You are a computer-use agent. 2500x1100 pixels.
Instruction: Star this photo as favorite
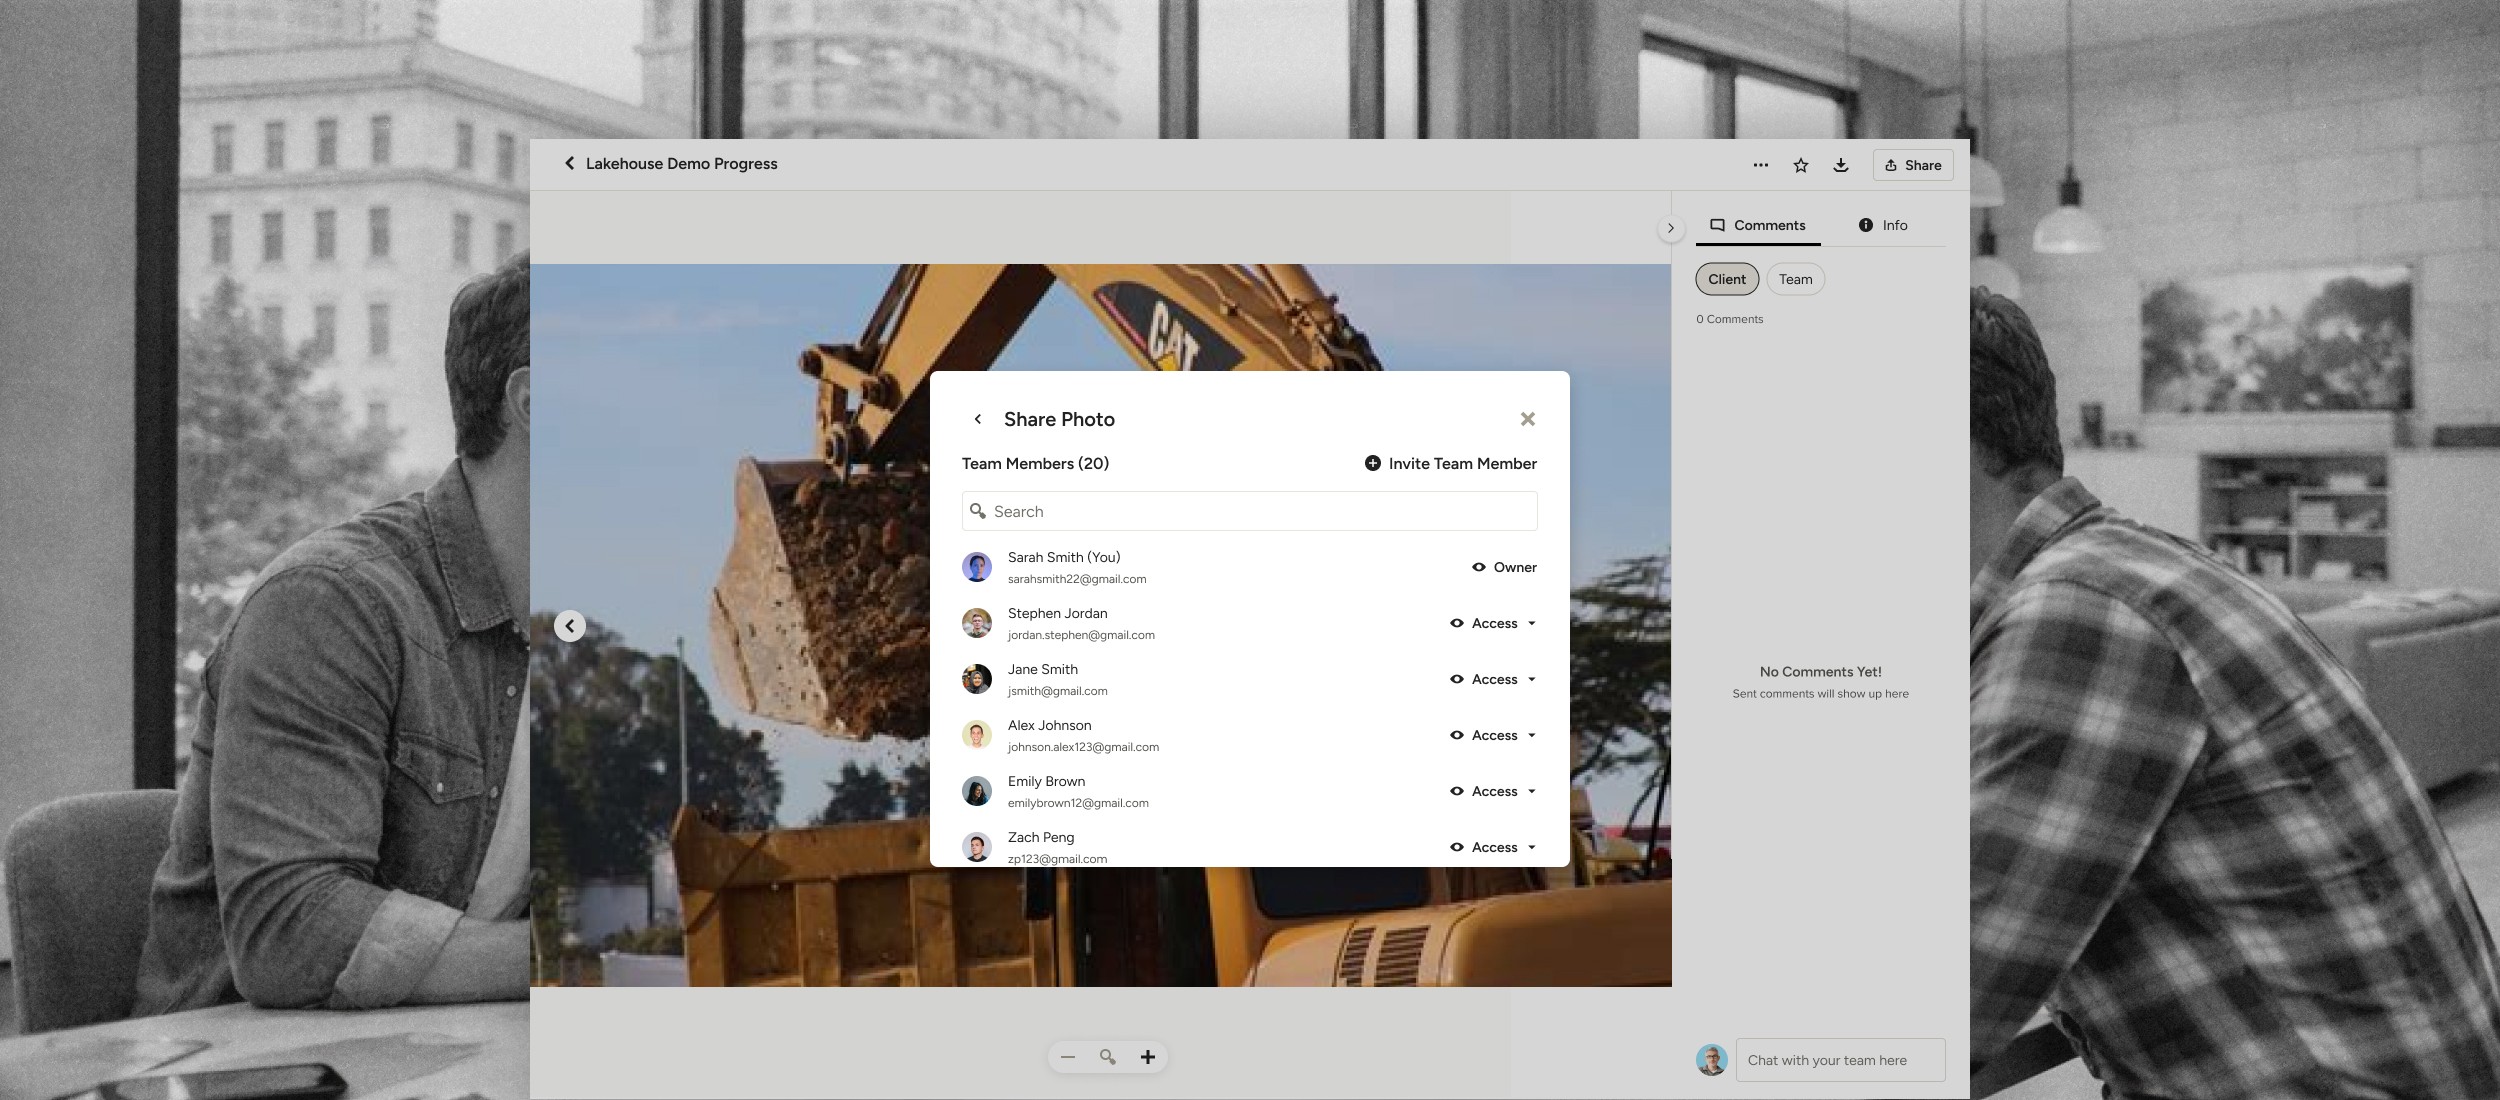1800,165
